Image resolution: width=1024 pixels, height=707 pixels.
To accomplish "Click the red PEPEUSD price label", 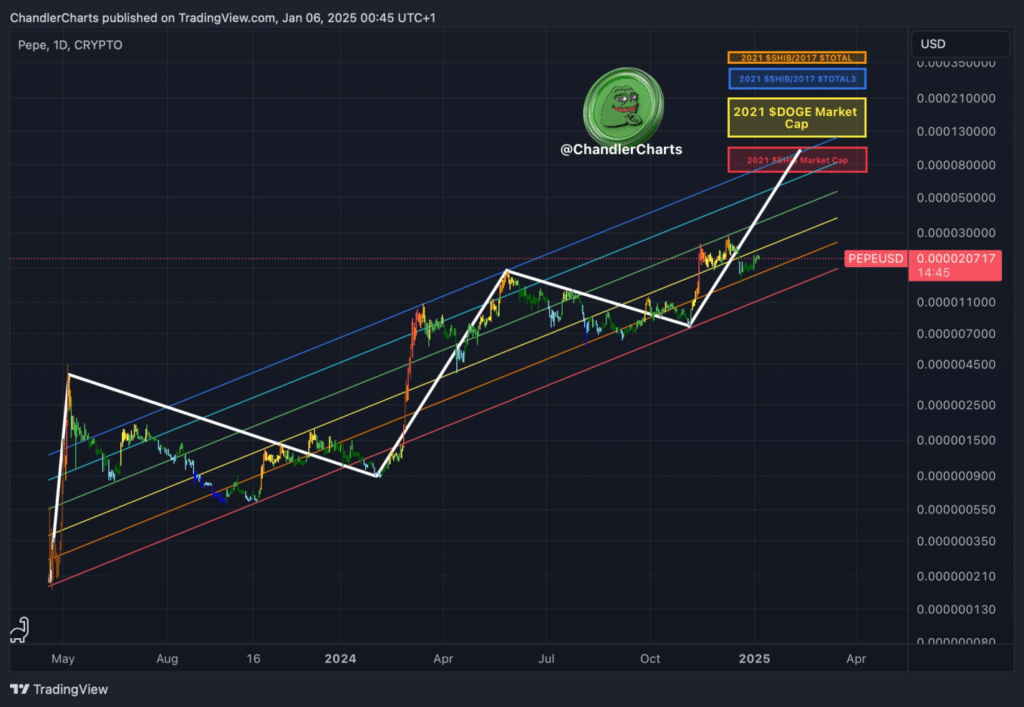I will tap(875, 258).
